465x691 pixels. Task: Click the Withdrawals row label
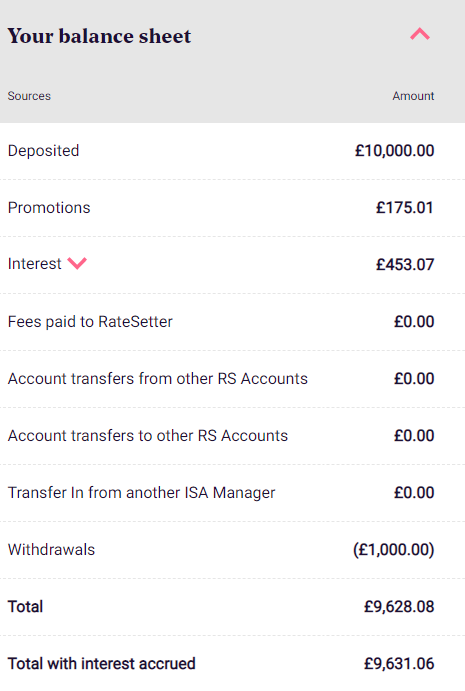(x=52, y=550)
